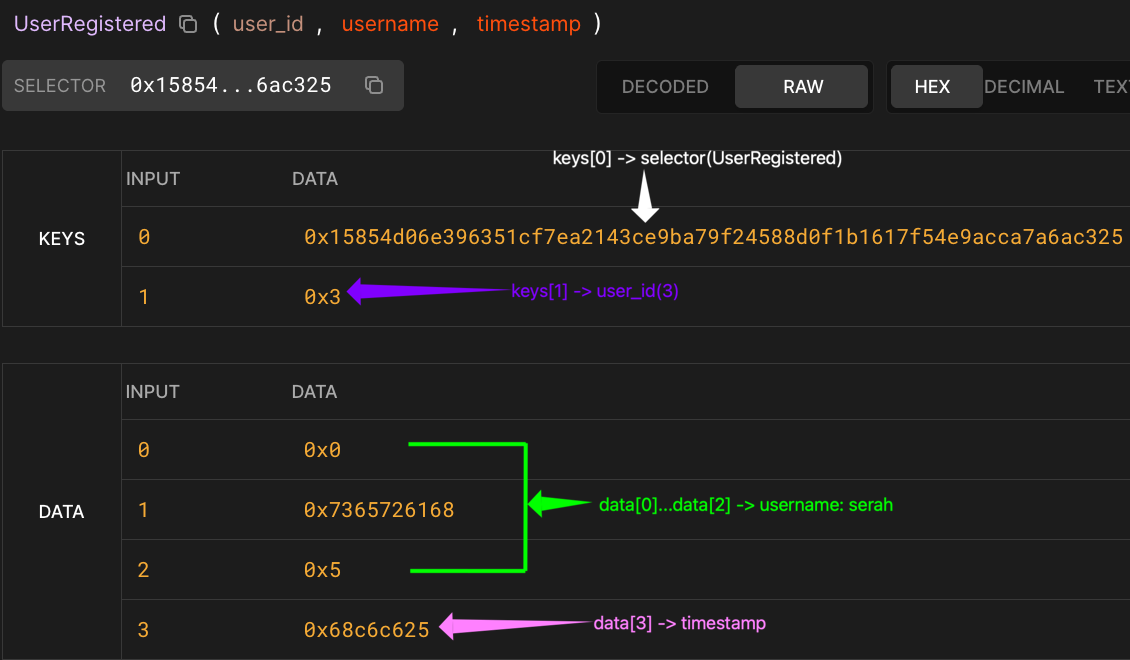Viewport: 1130px width, 660px height.
Task: Select the timestamp parameter label
Action: pos(529,24)
